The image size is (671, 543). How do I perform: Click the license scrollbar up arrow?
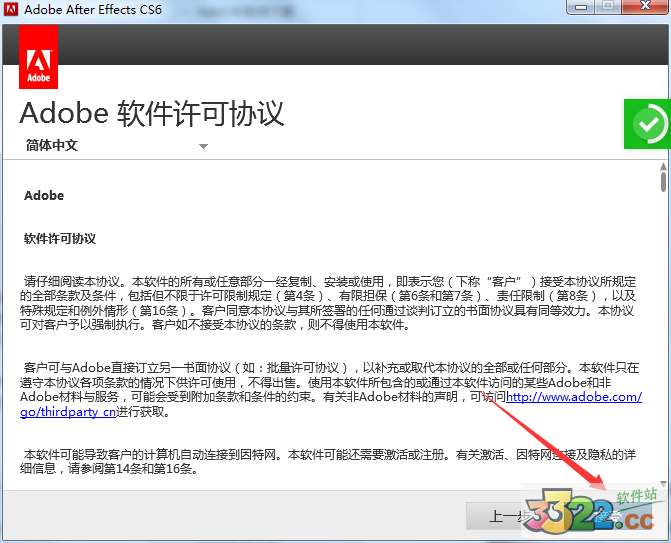point(663,166)
